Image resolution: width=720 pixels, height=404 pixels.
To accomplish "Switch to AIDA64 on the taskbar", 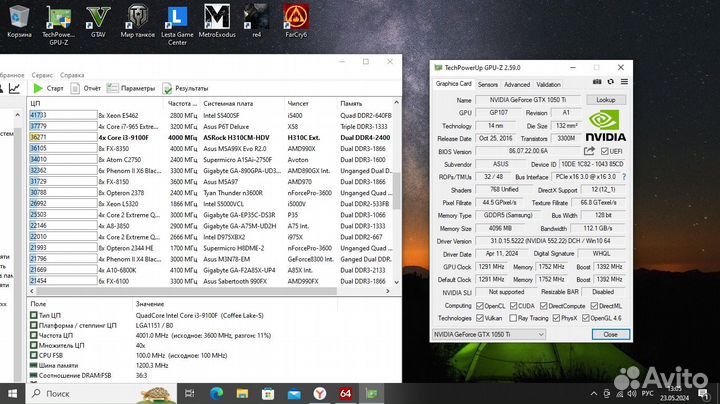I will 345,393.
